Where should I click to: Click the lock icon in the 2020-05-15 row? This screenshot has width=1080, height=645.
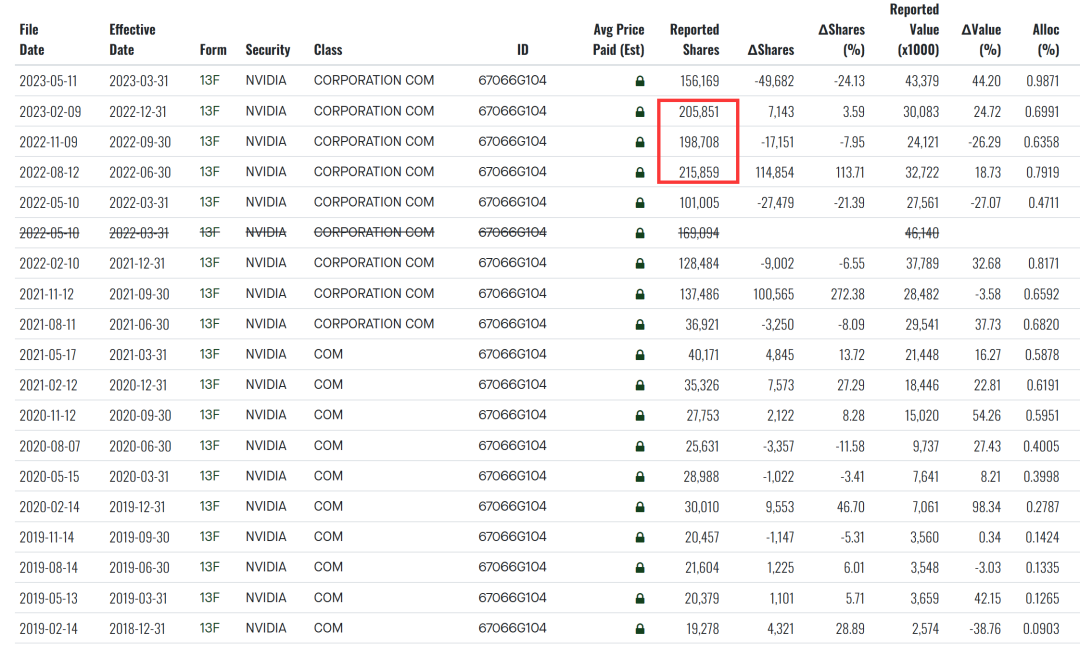pos(640,477)
